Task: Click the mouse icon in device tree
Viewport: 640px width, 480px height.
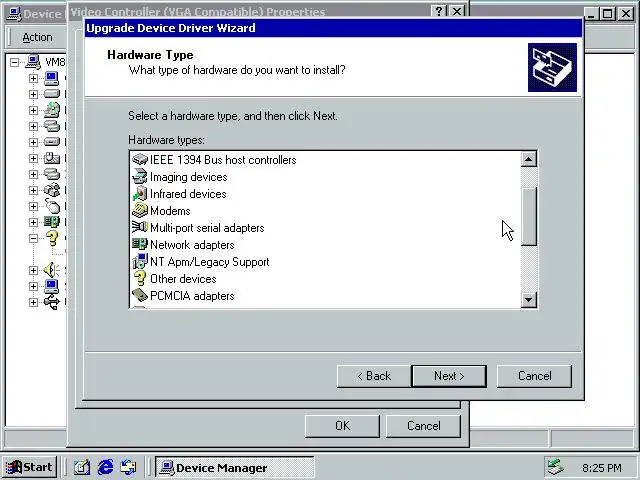Action: (52, 206)
